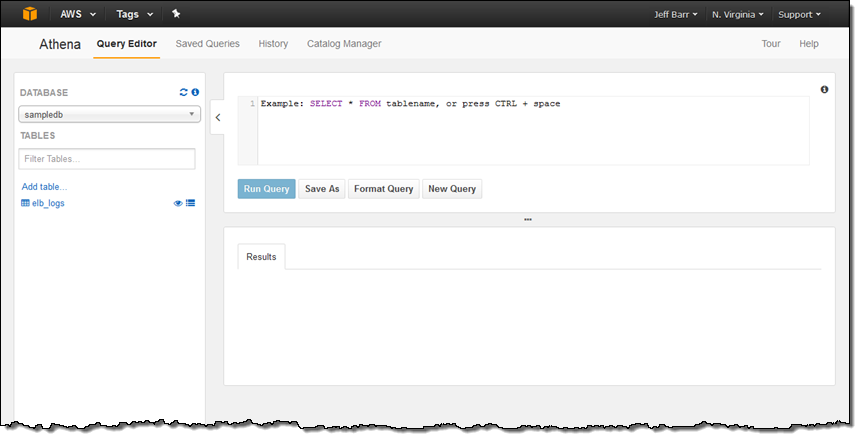Open the Catalog Manager tab
860x439 pixels.
pos(343,44)
